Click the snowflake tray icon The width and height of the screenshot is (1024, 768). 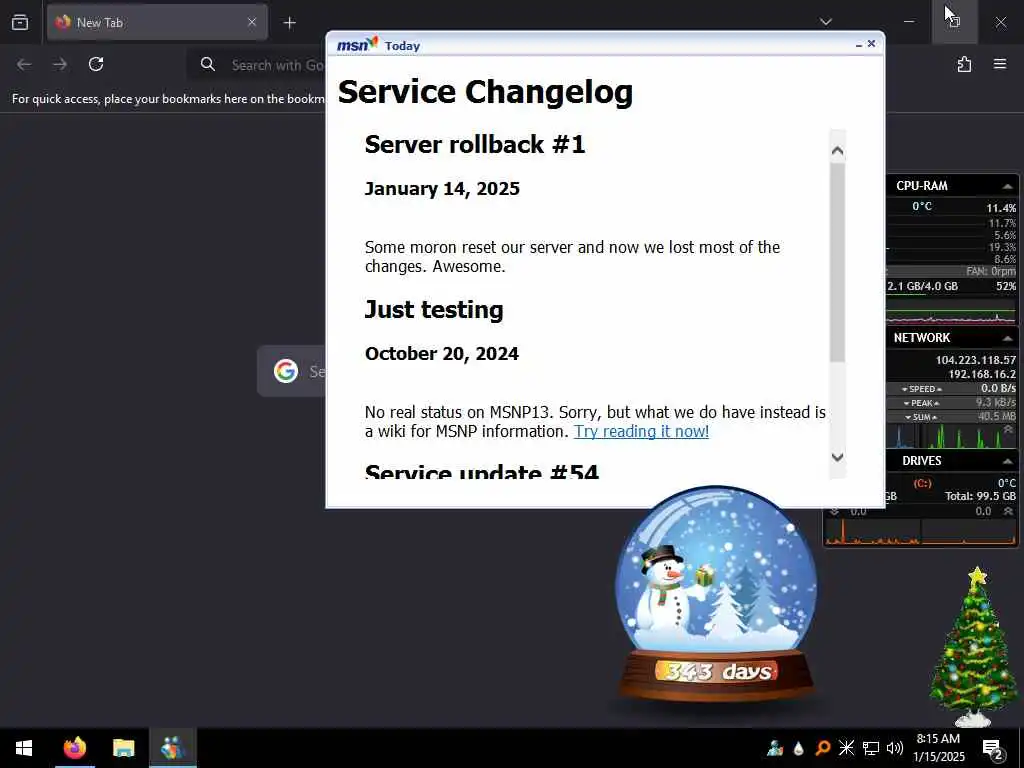(x=846, y=748)
